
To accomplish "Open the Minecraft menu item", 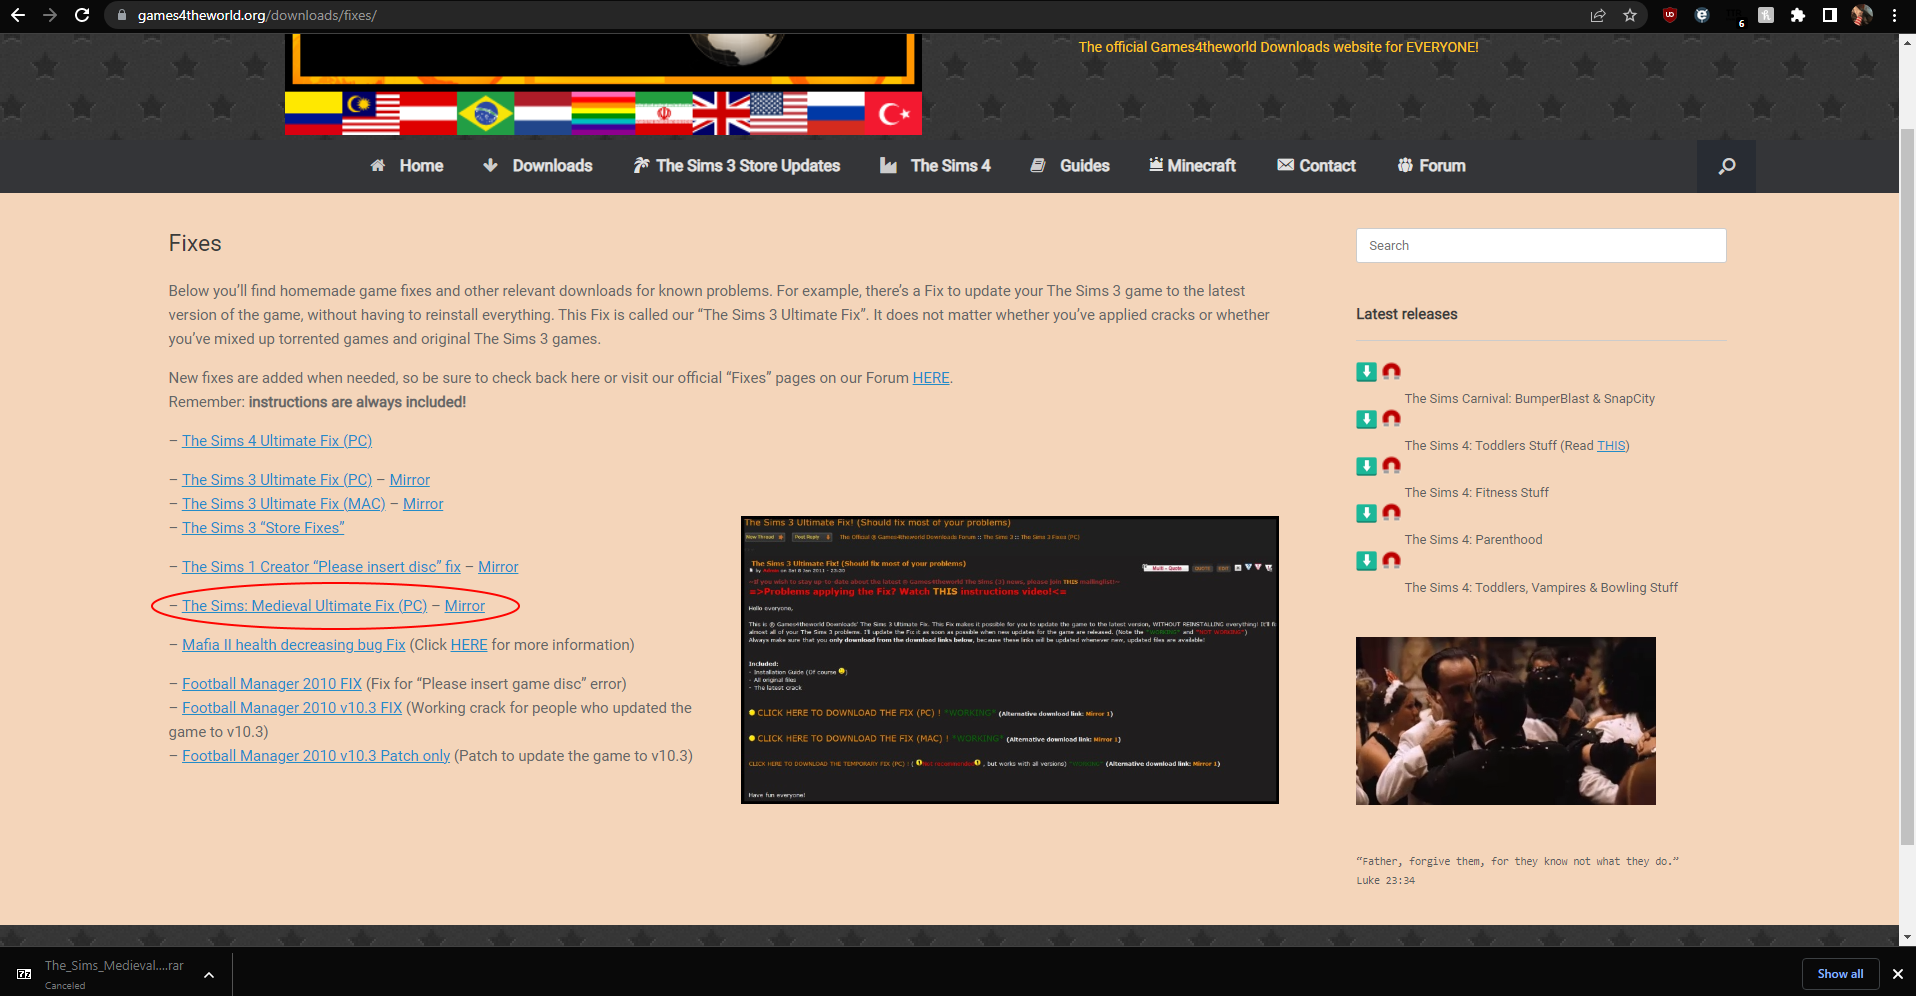I will 1192,166.
